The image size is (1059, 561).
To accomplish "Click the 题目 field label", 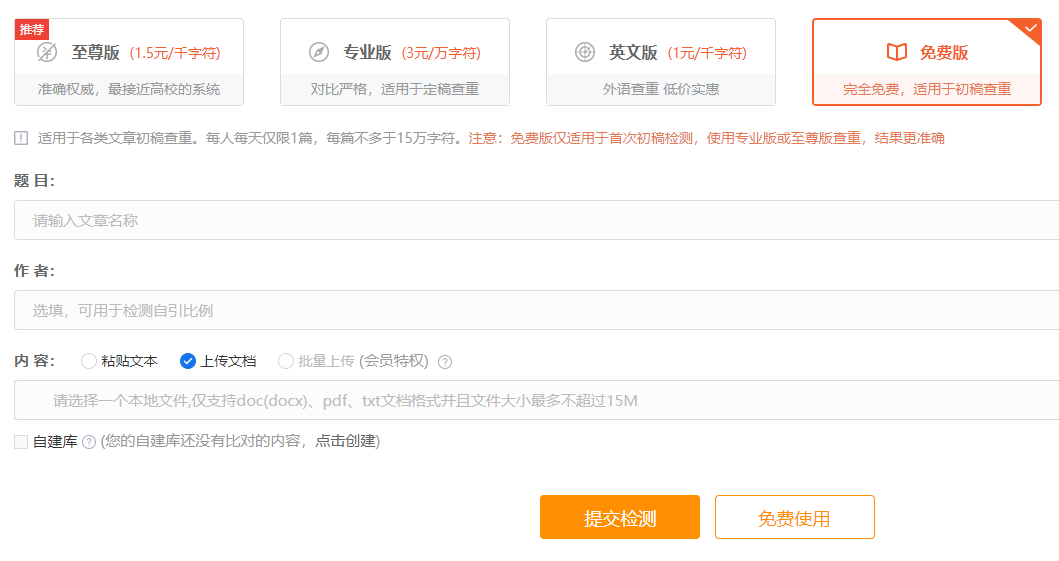I will coord(34,180).
